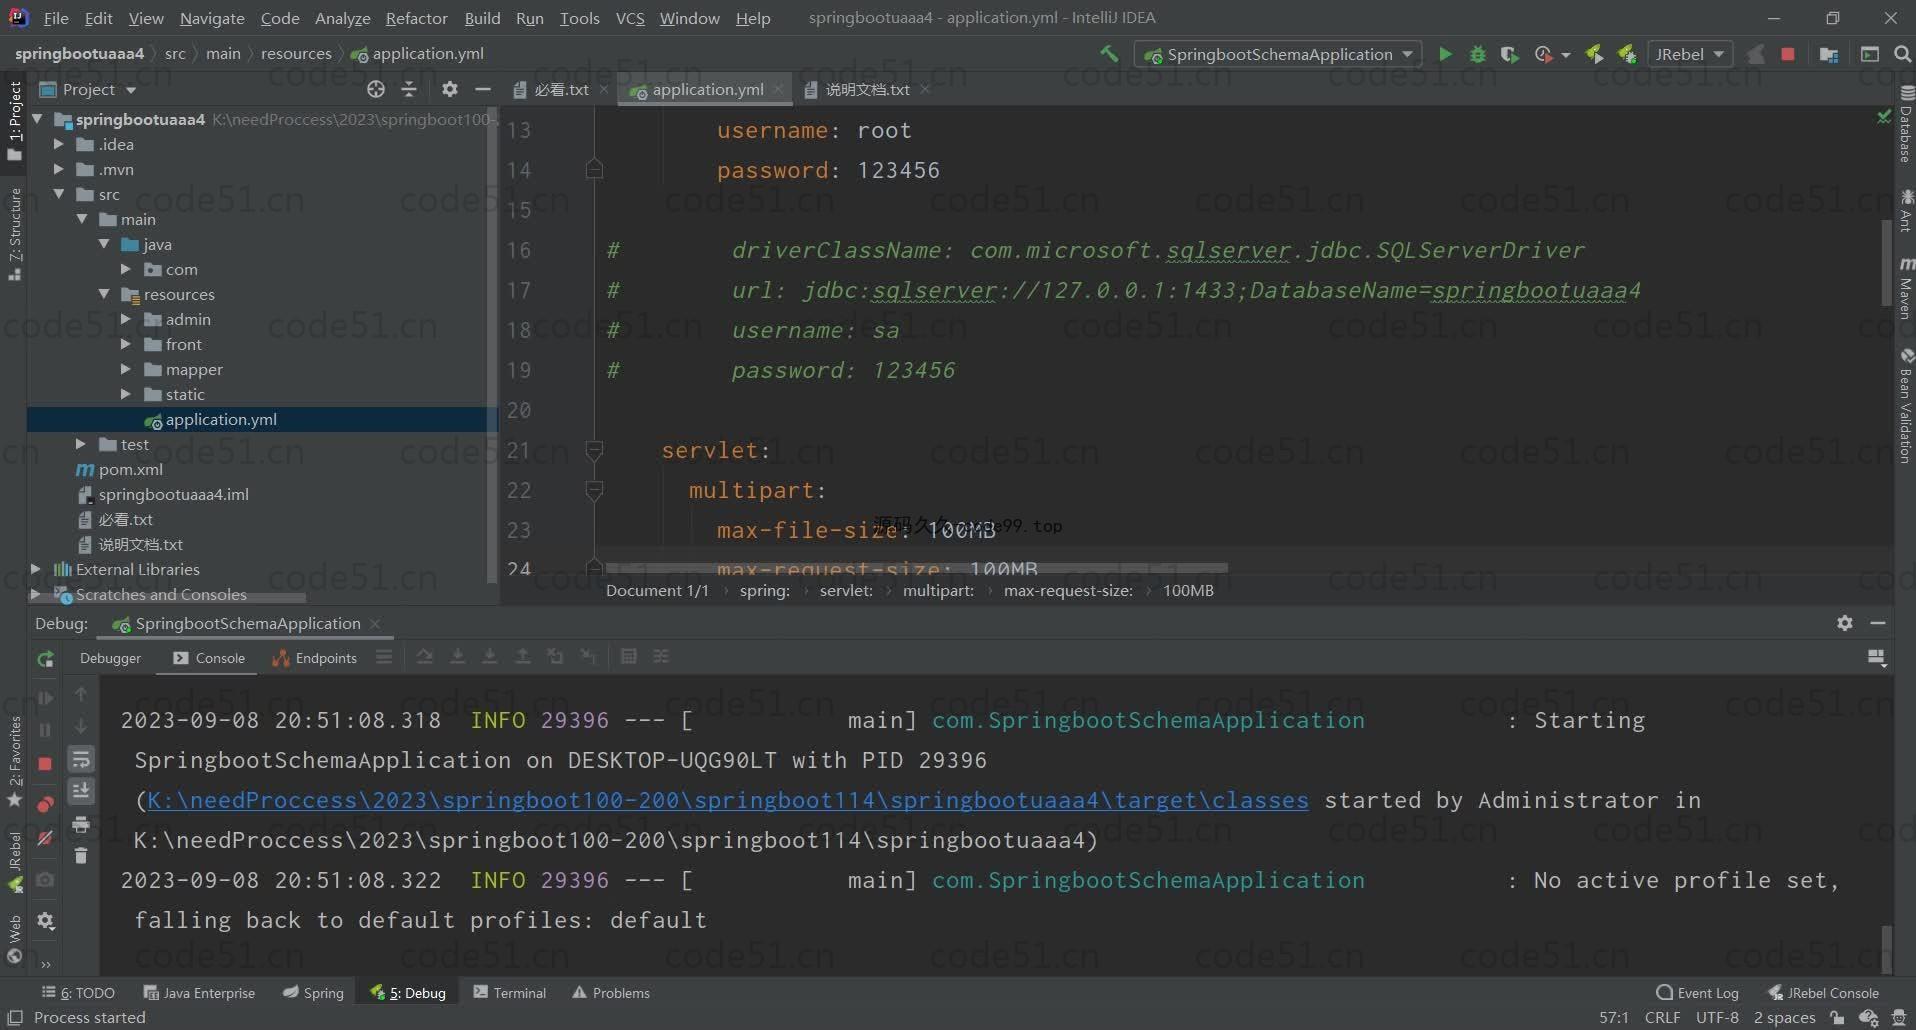This screenshot has height=1030, width=1916.
Task: Toggle the Web tool window stripe
Action: (14, 938)
